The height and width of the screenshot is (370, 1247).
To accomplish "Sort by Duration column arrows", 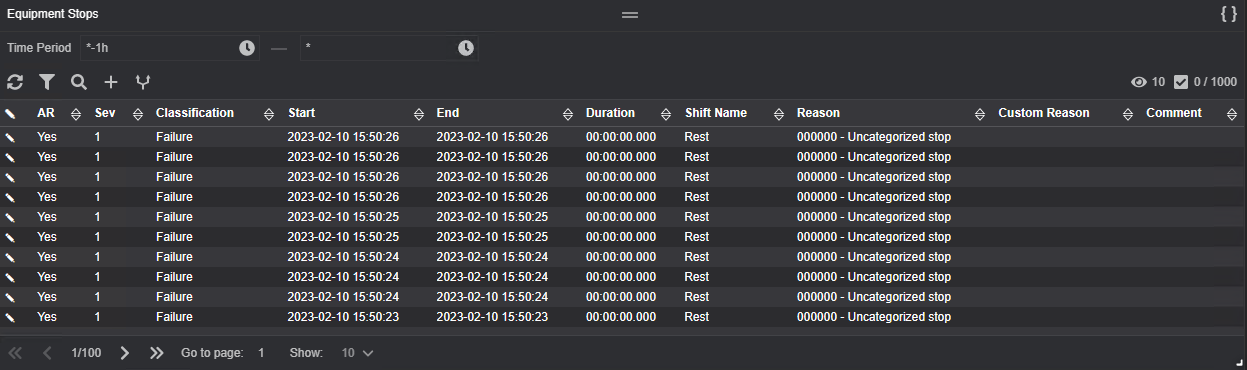I will 667,114.
